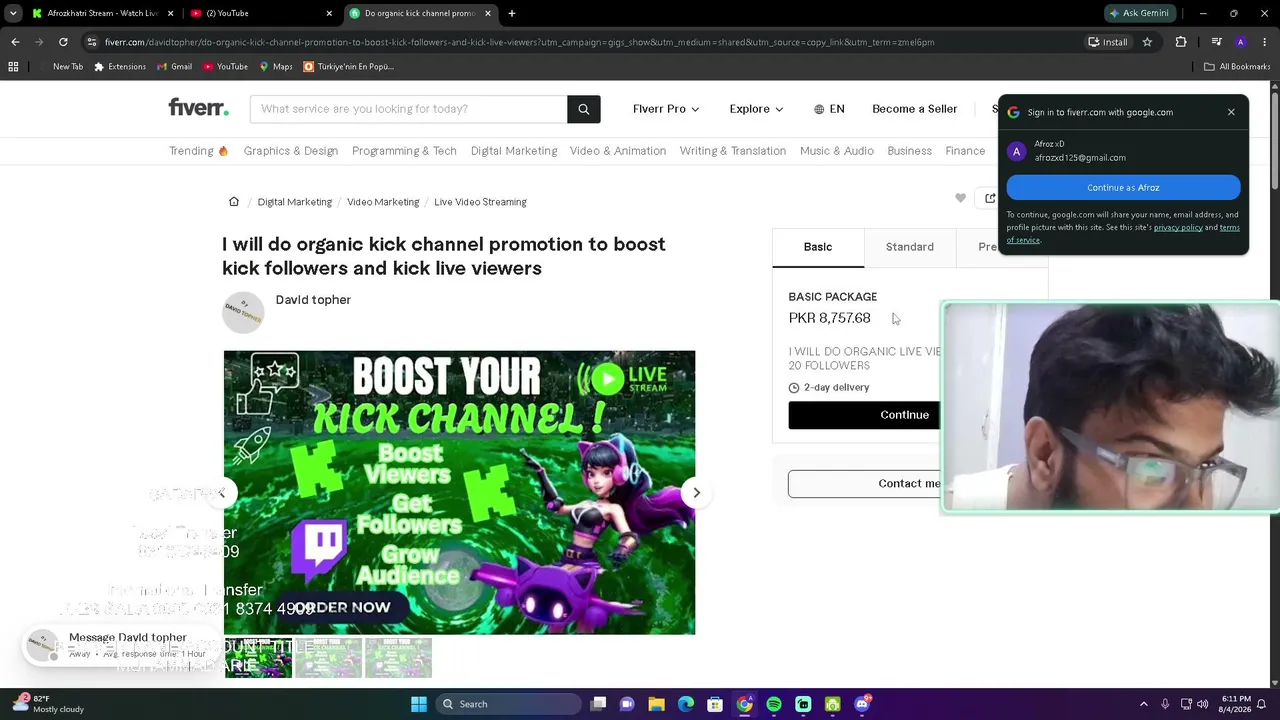Open Programming & Tech category
The image size is (1280, 720).
pyautogui.click(x=404, y=151)
